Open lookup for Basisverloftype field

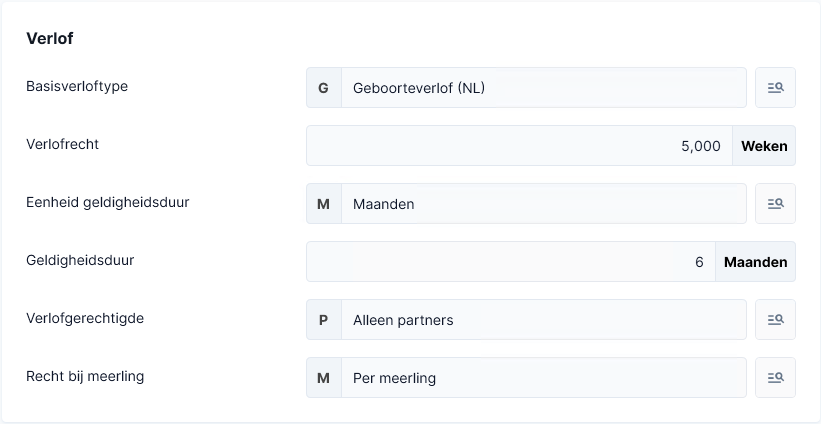[x=775, y=87]
